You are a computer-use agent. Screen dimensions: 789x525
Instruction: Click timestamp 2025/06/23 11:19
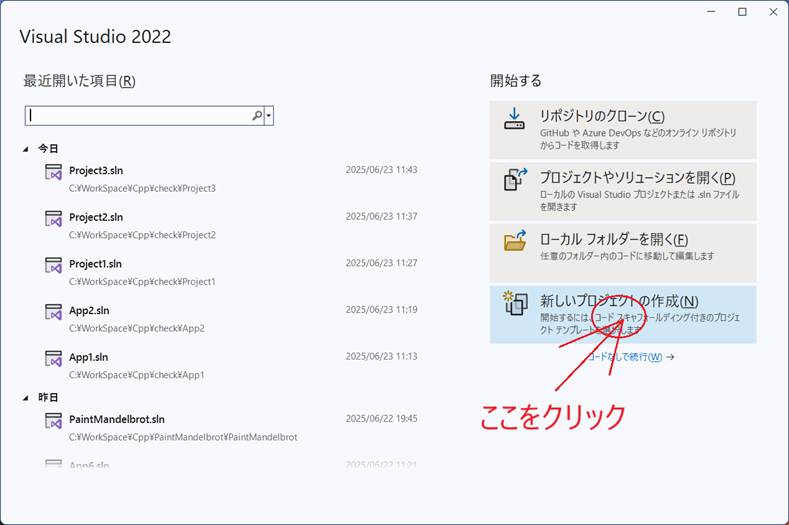(381, 310)
